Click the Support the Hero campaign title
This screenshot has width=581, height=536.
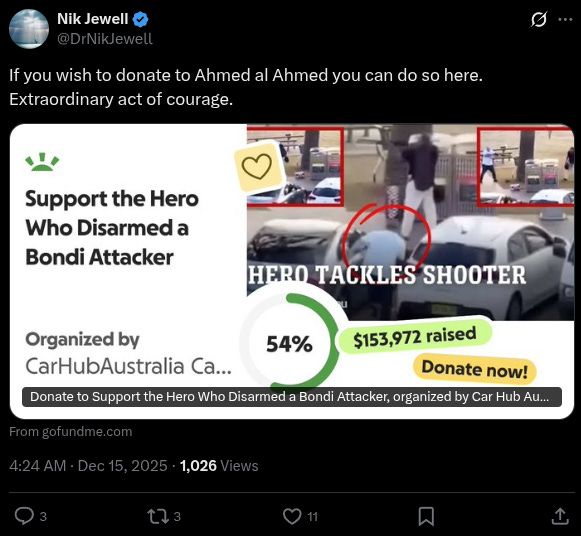[x=112, y=228]
